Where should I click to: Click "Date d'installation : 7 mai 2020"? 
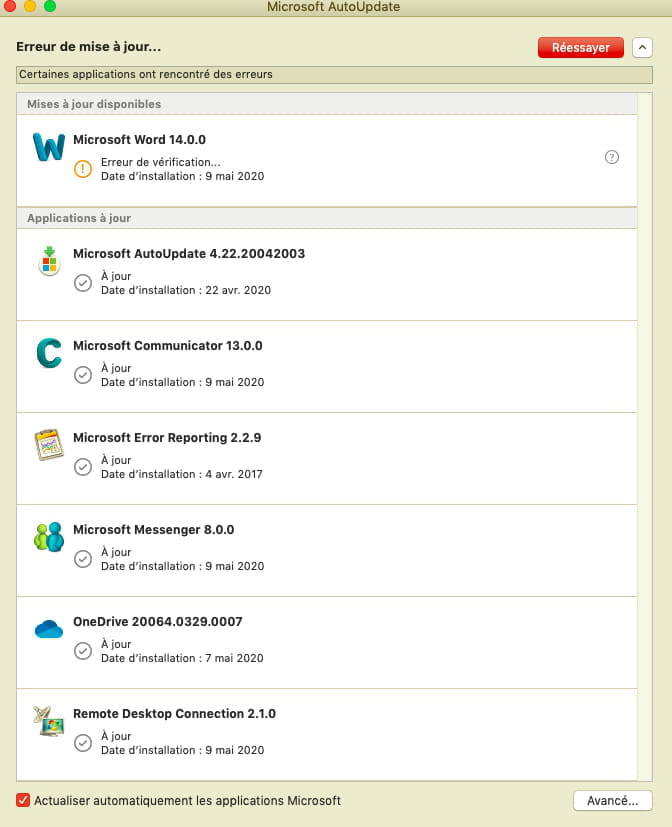point(182,658)
